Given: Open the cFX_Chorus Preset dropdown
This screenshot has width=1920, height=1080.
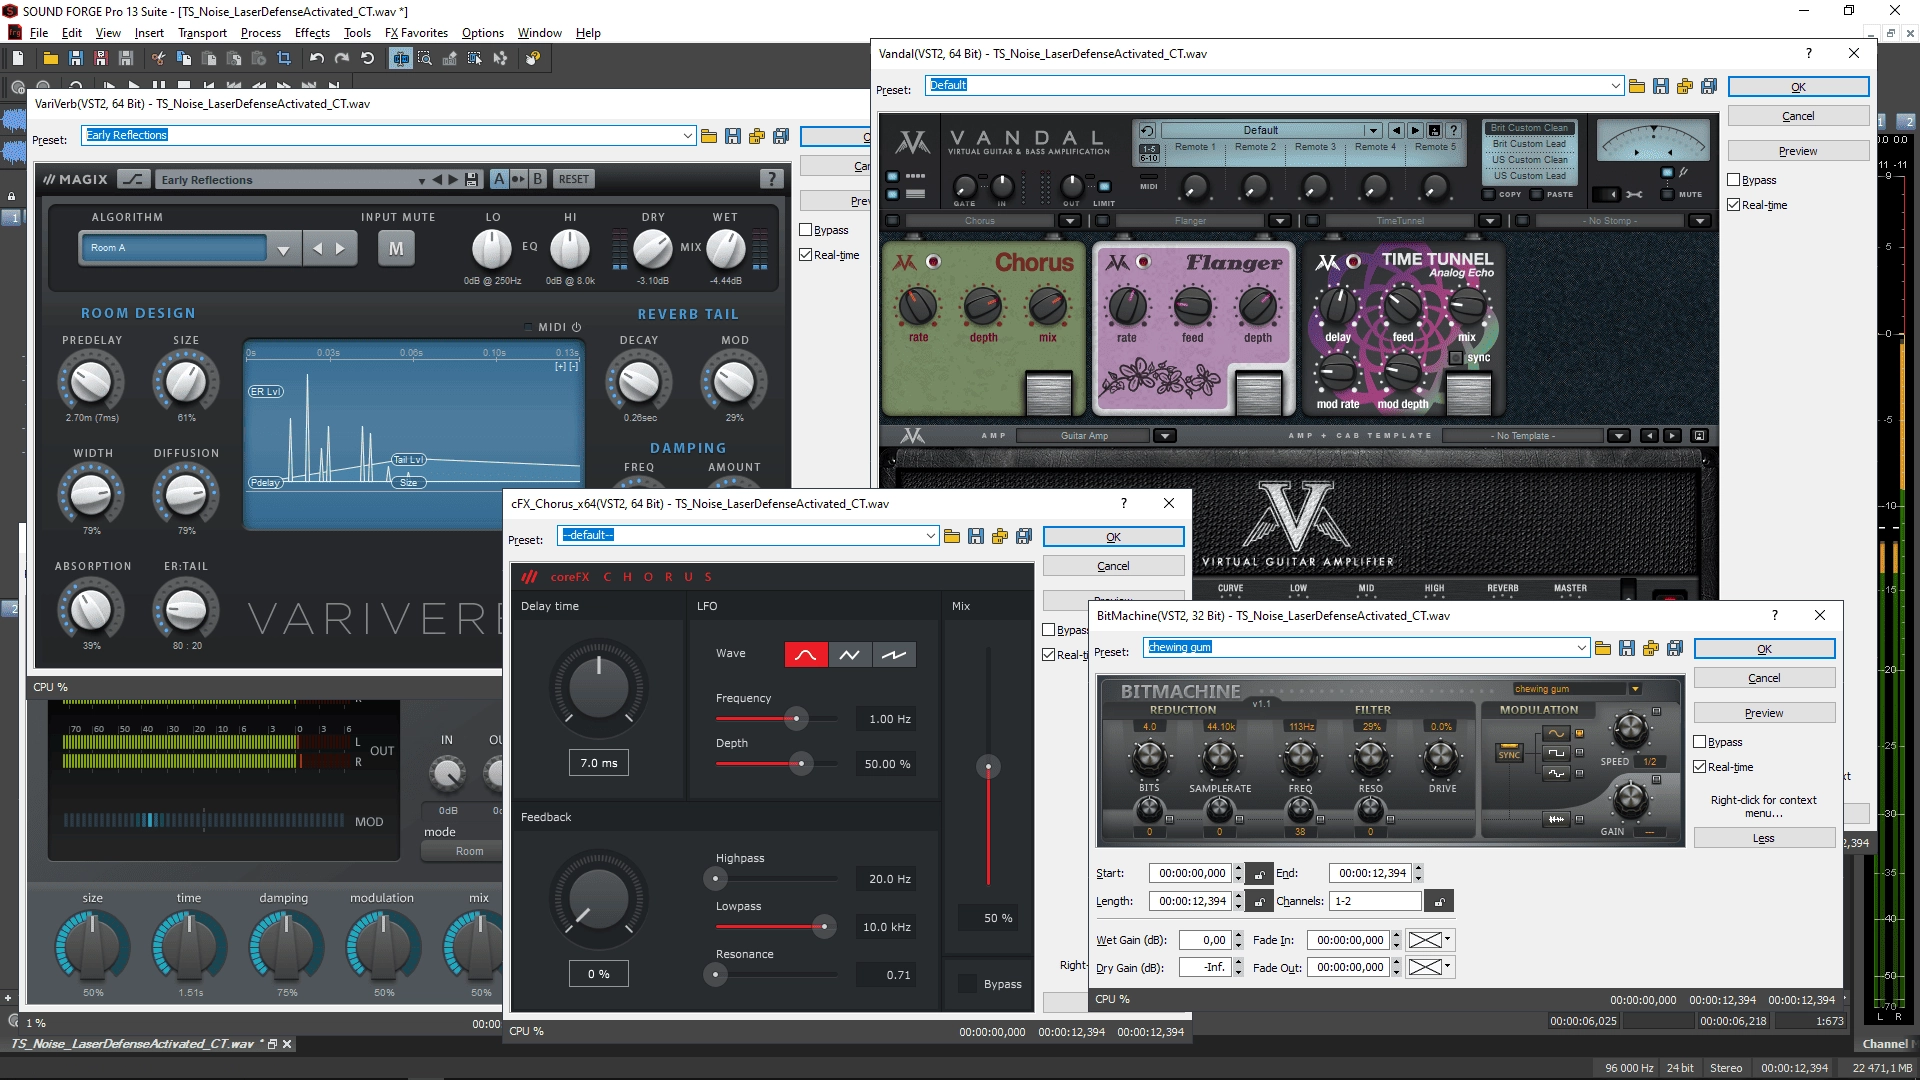Looking at the screenshot, I should [x=930, y=536].
